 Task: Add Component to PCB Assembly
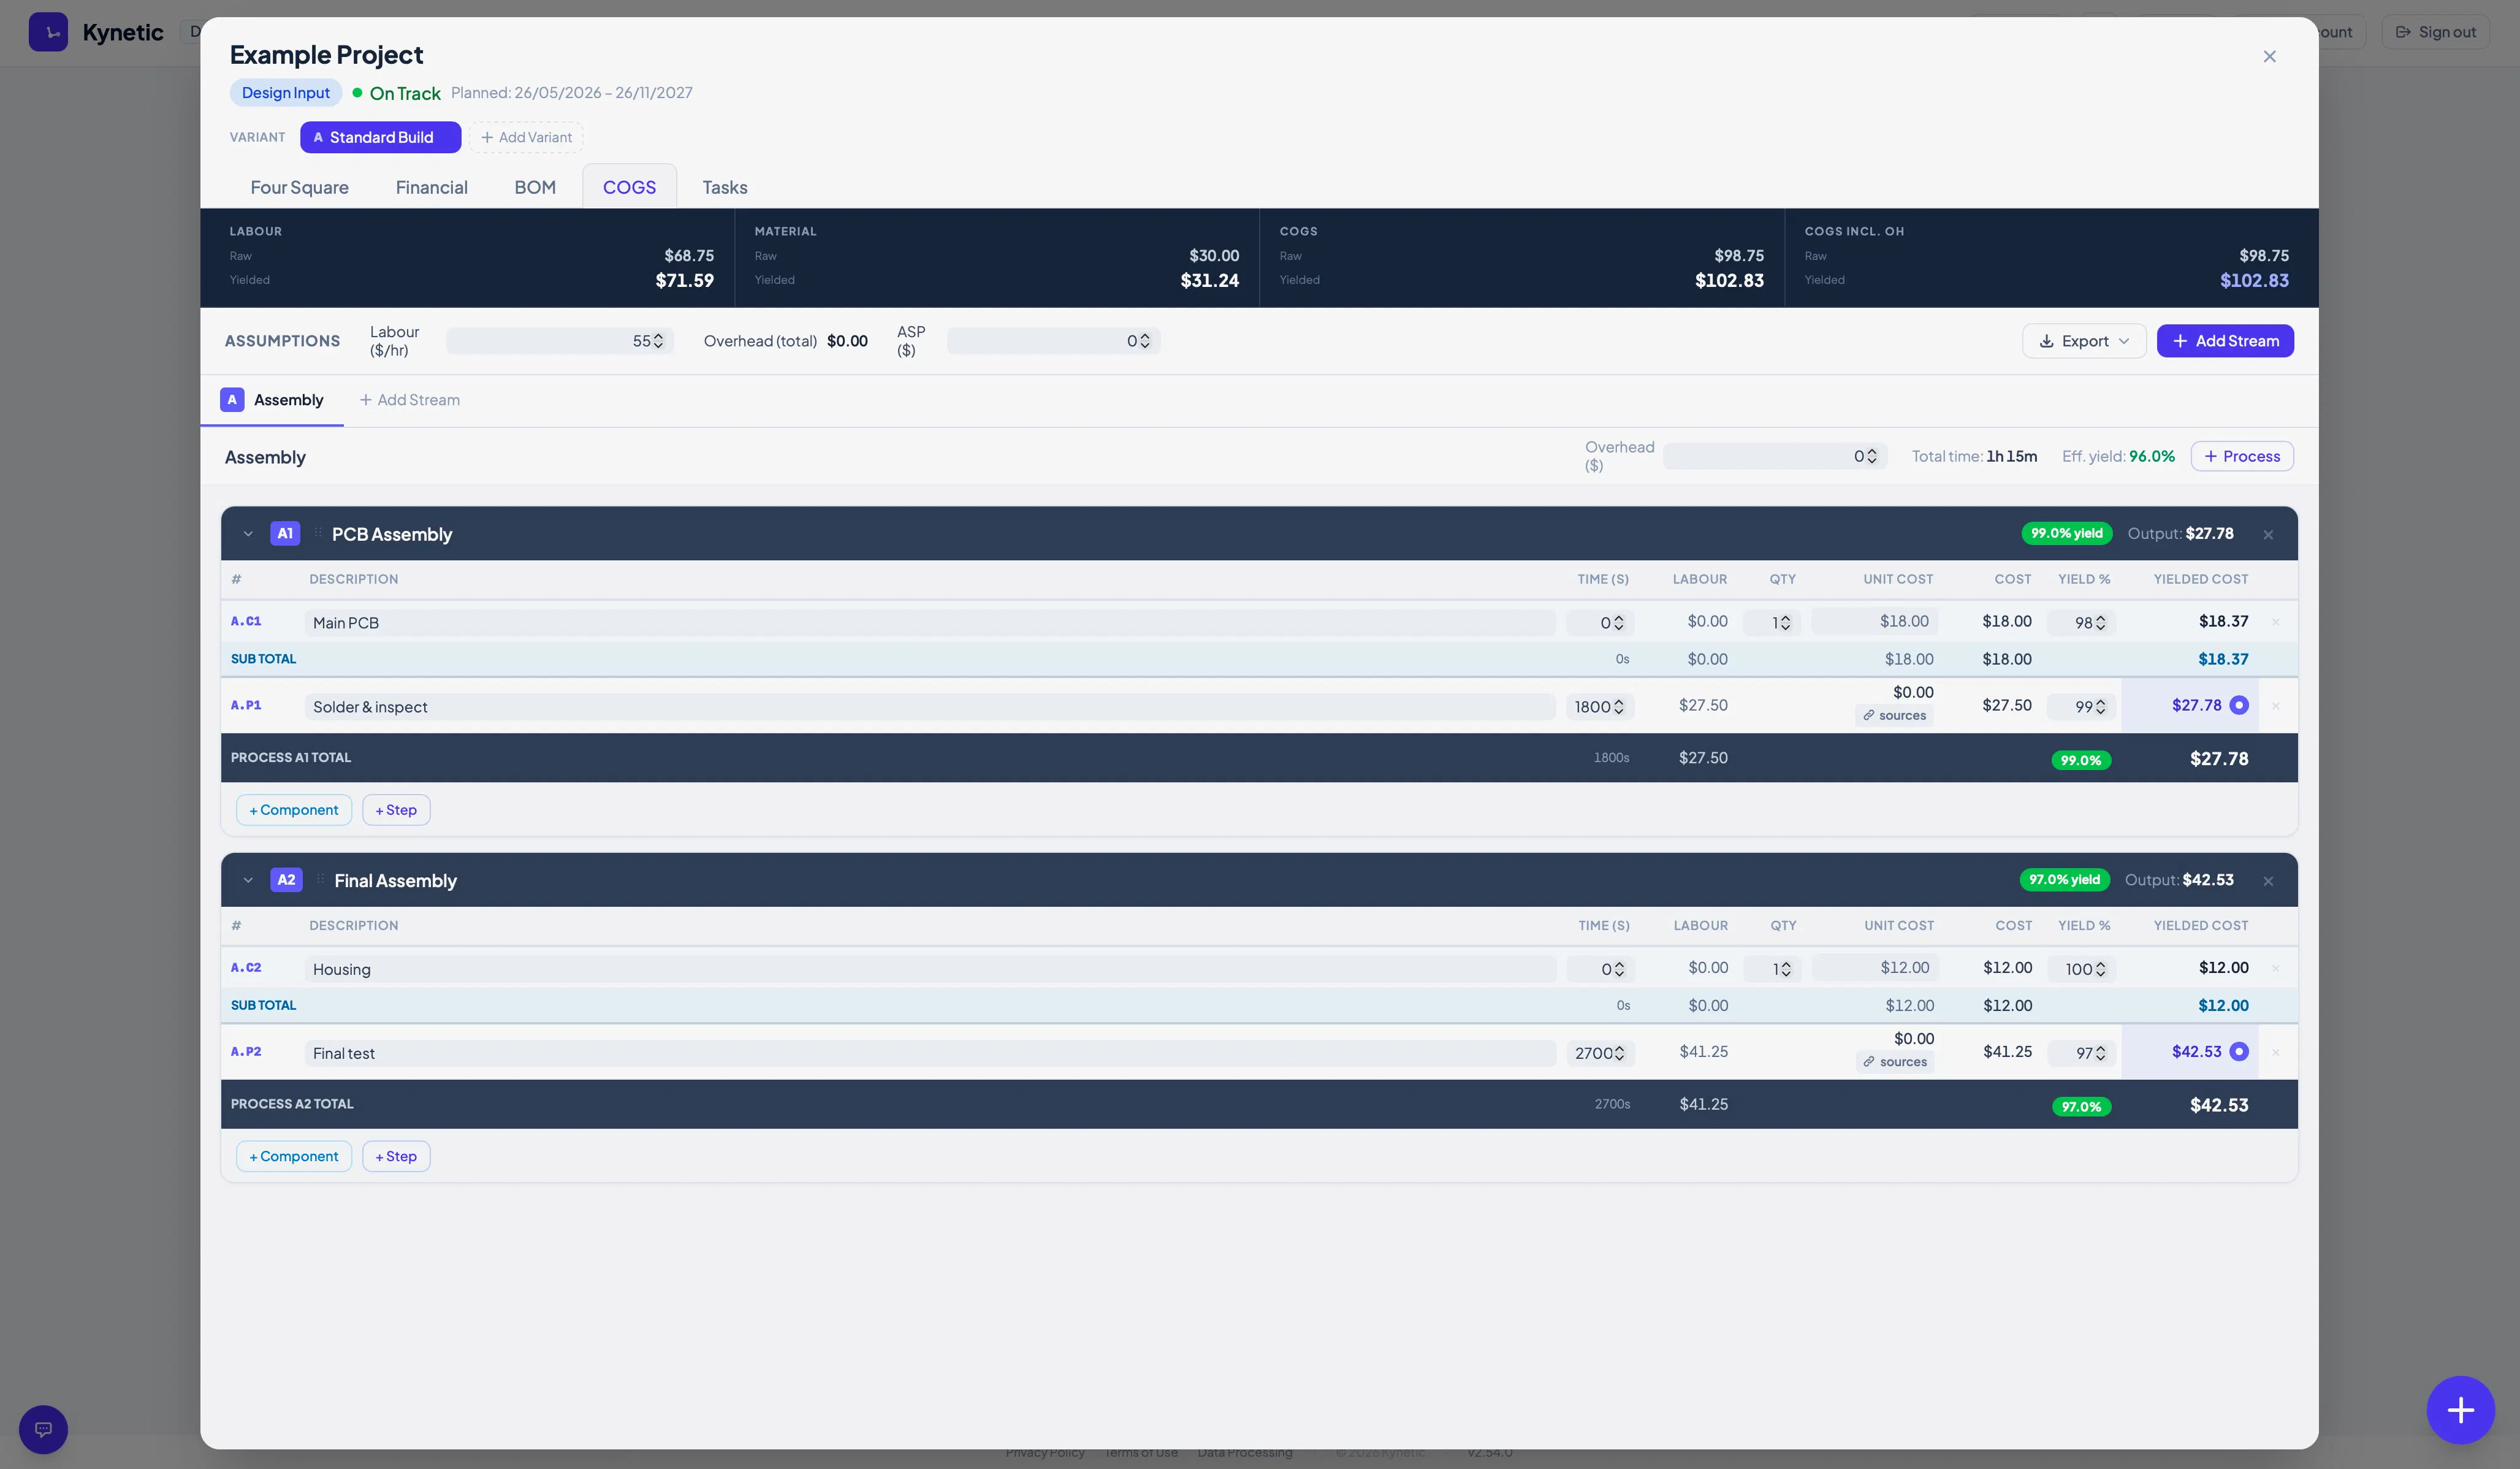[294, 810]
